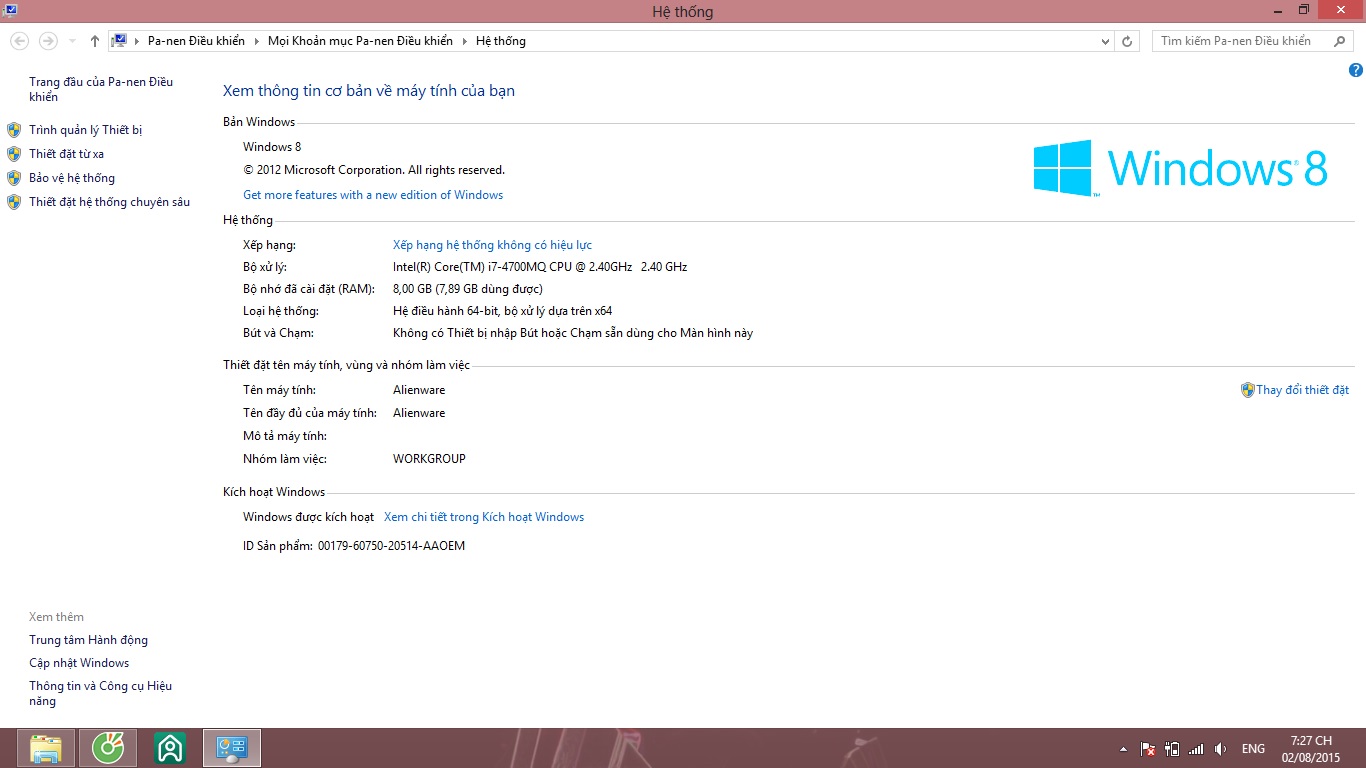Click the Back navigation arrow

pyautogui.click(x=19, y=41)
